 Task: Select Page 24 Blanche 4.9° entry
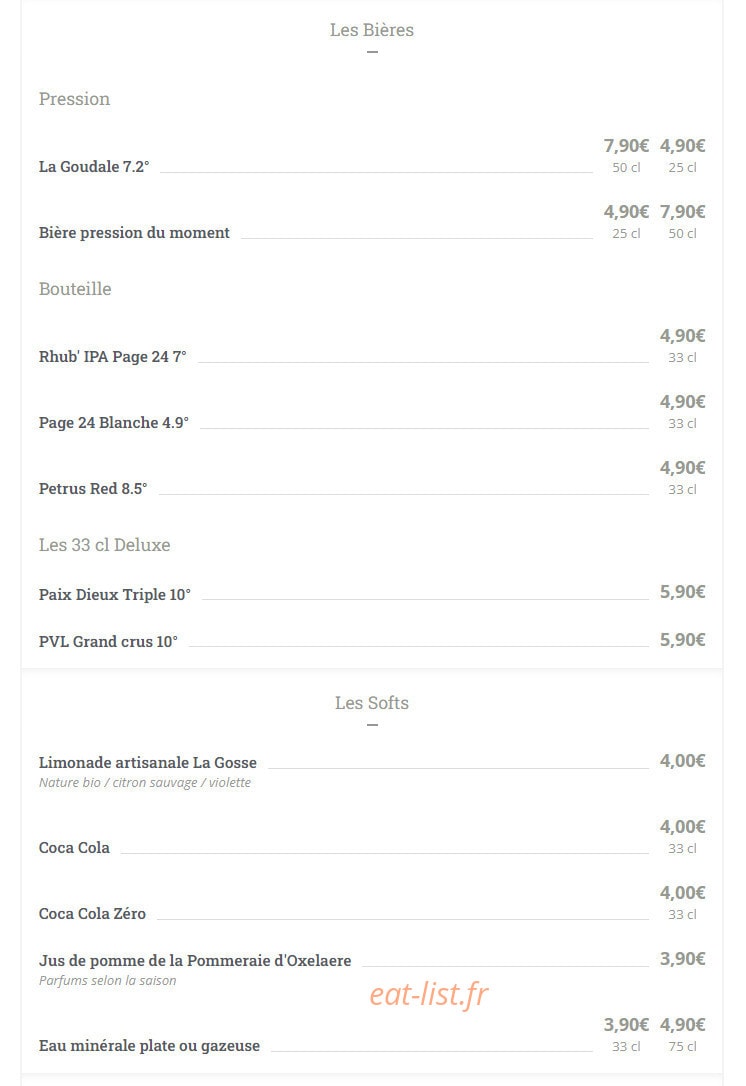pyautogui.click(x=114, y=422)
